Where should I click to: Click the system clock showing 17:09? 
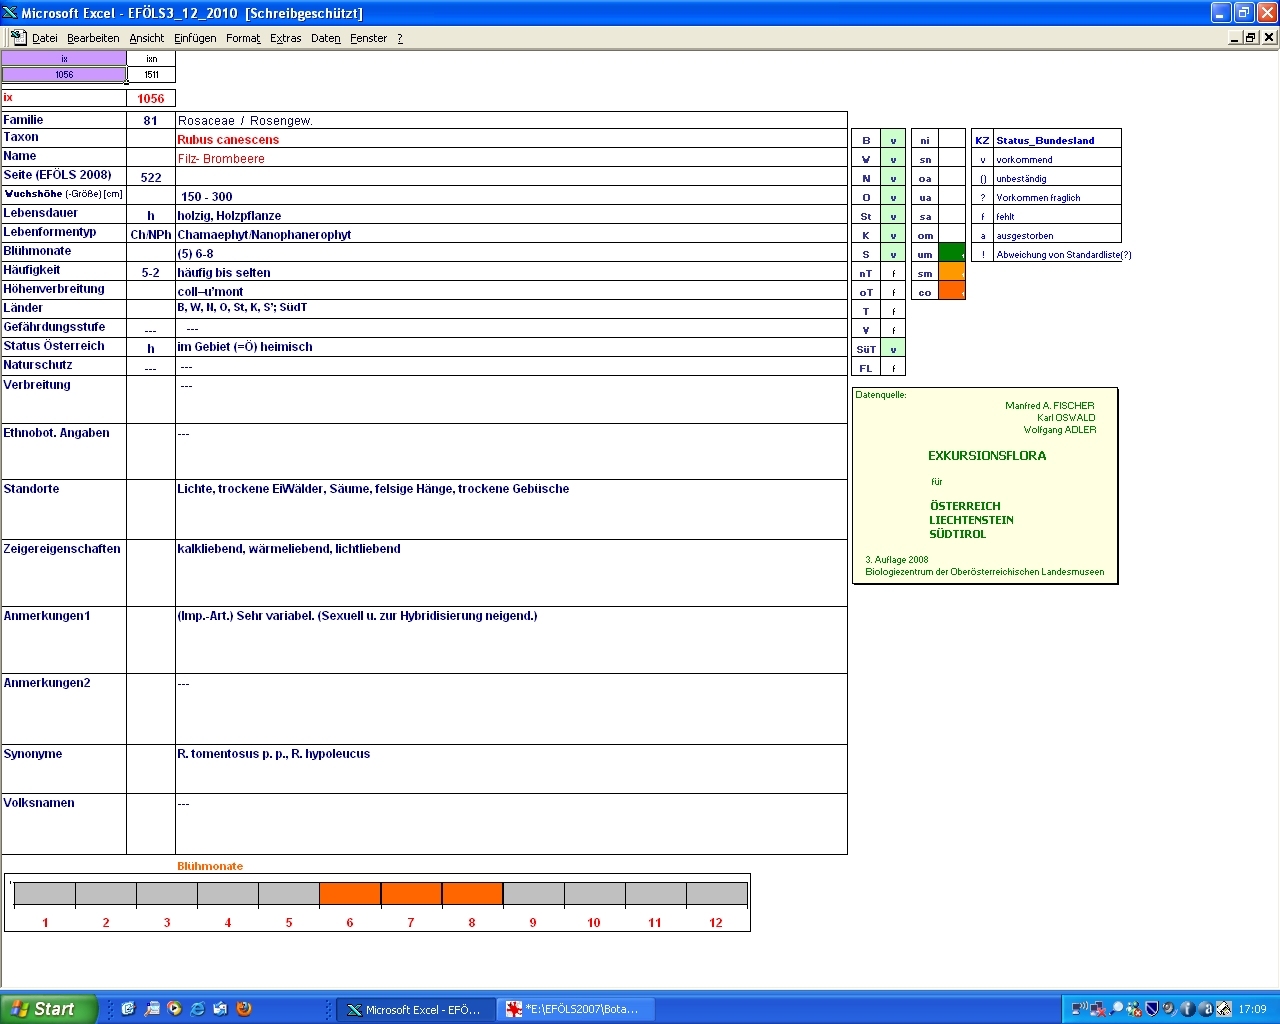coord(1253,1009)
